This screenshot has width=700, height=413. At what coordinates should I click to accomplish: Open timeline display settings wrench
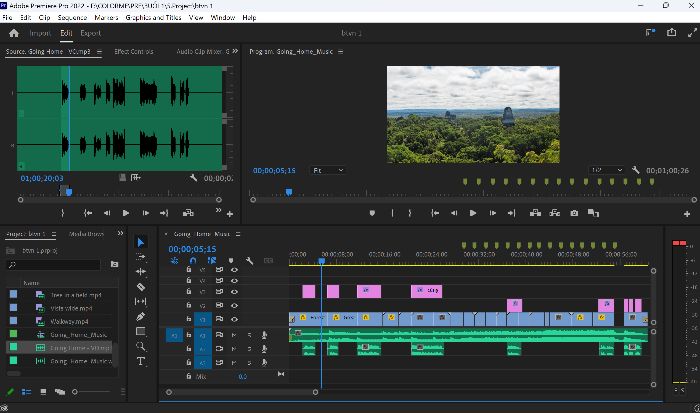click(x=250, y=261)
